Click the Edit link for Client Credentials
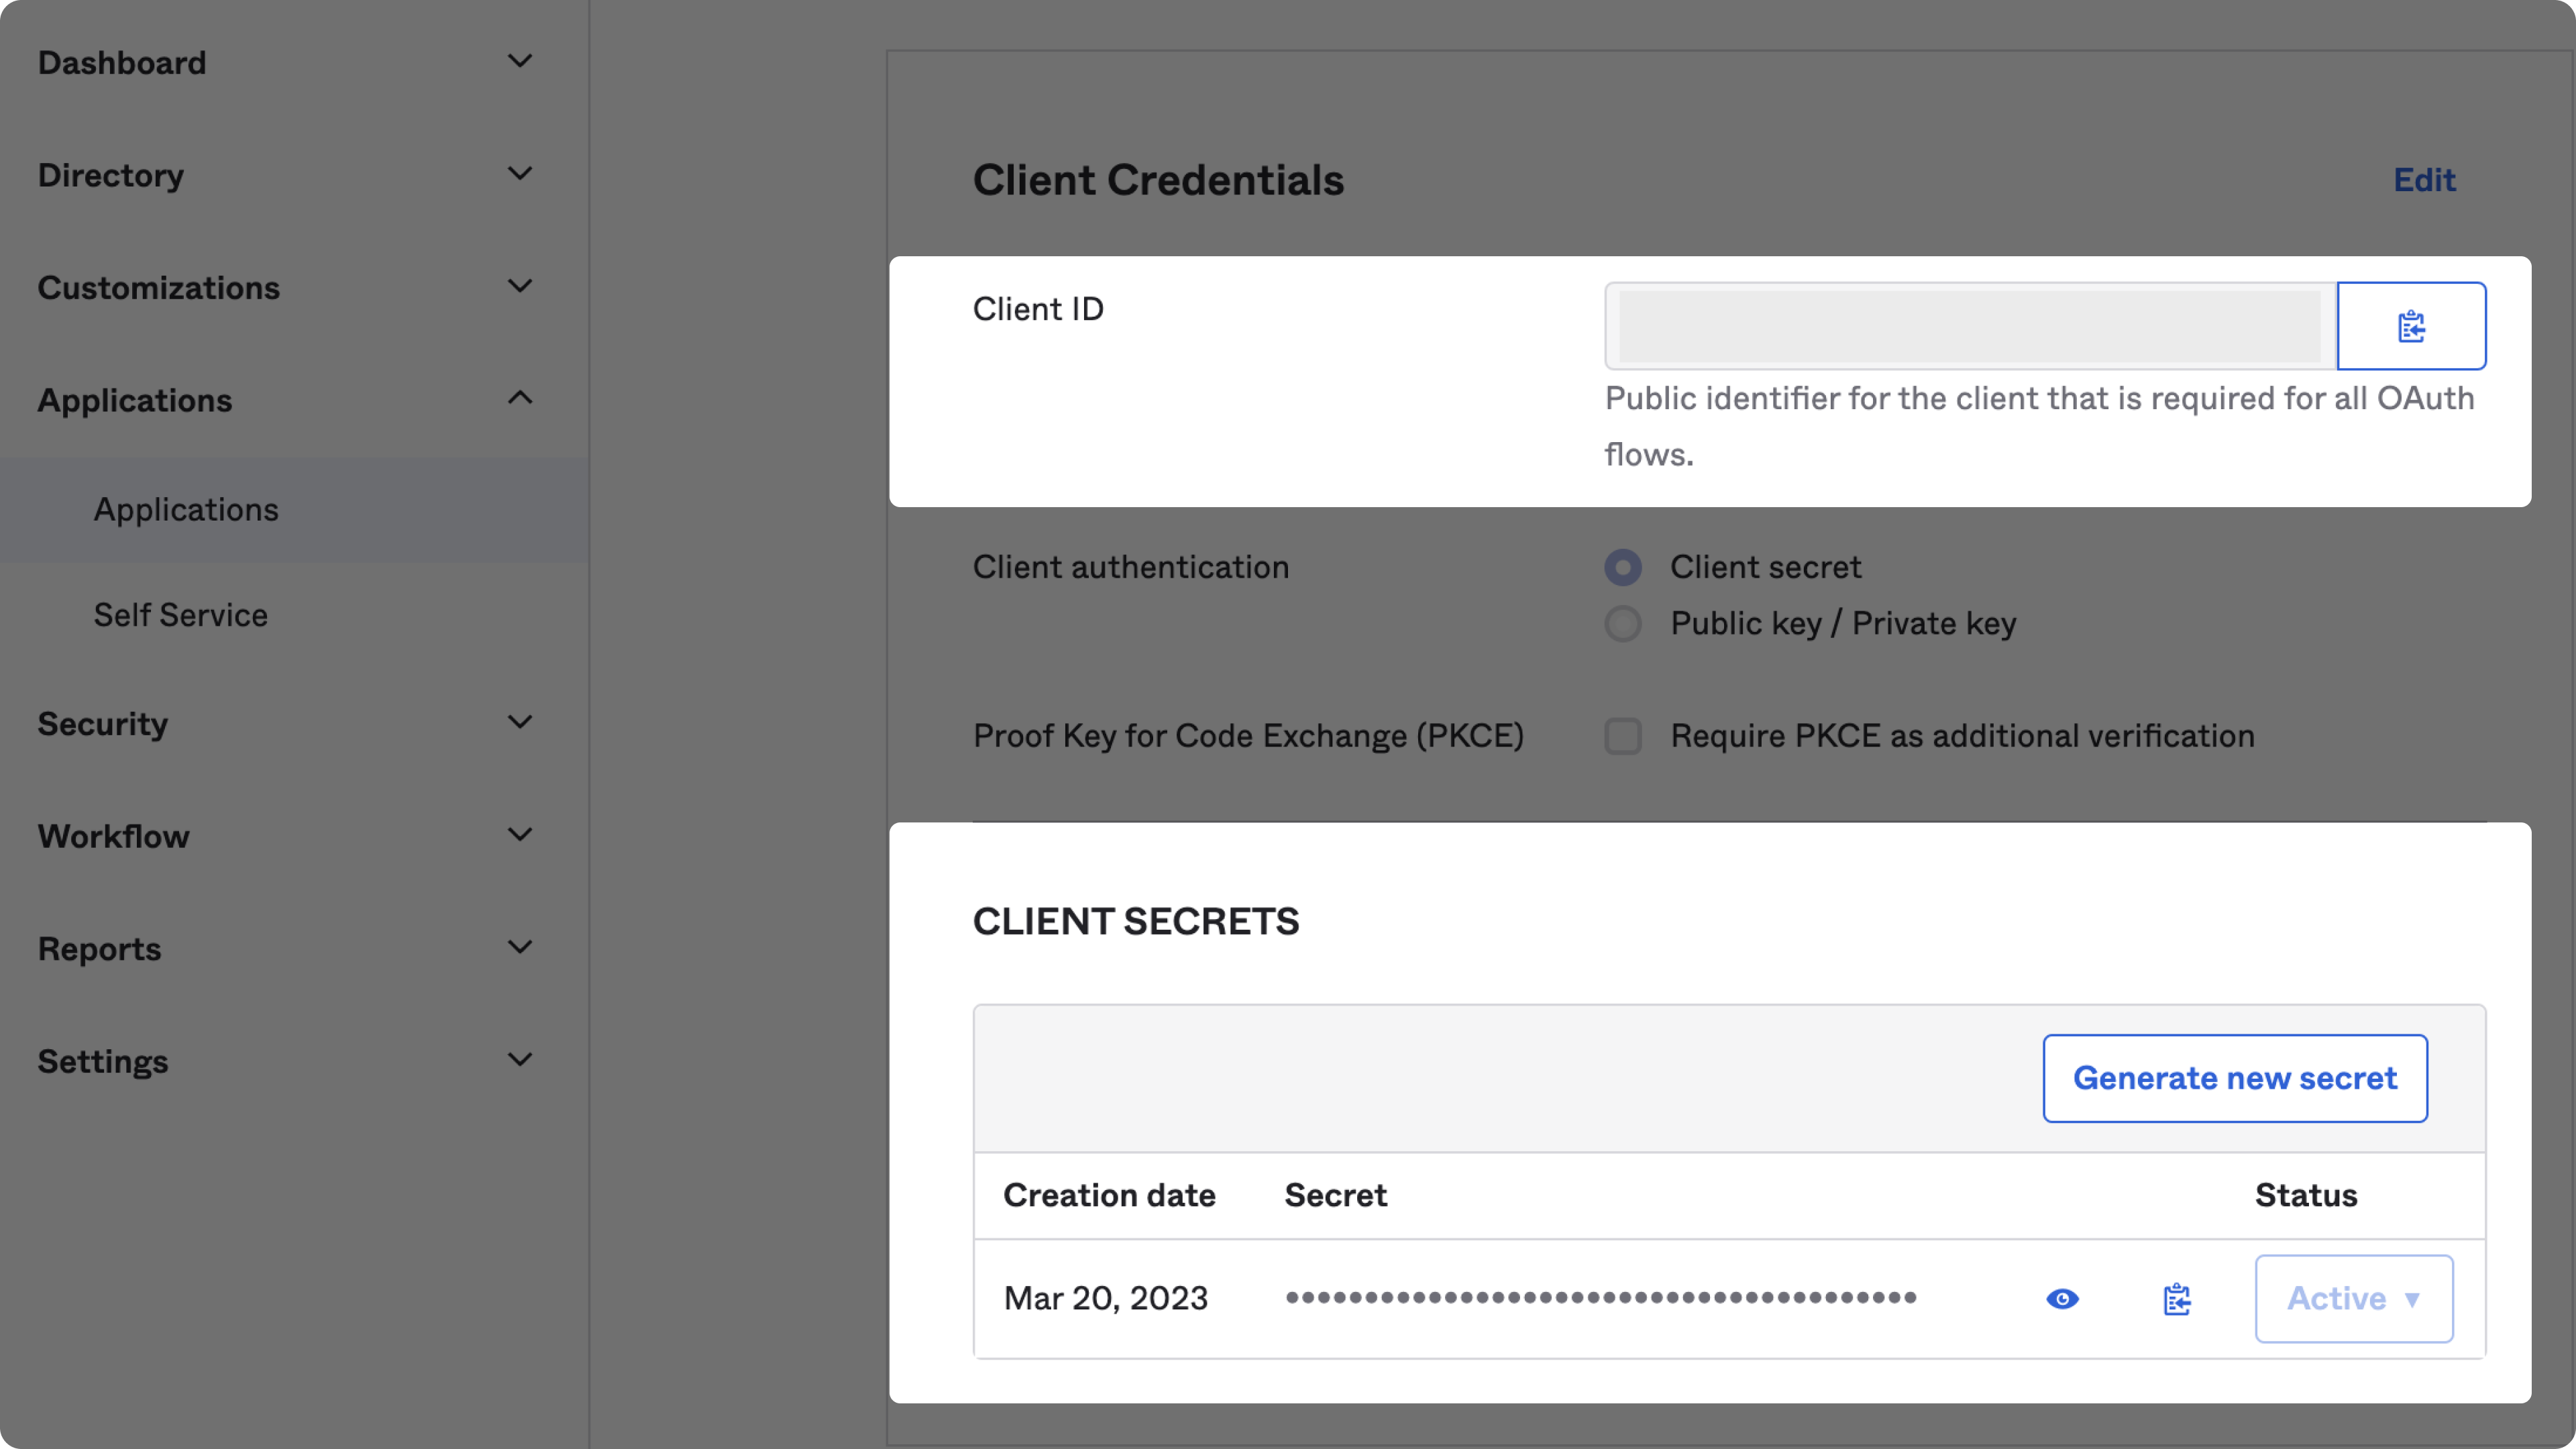Viewport: 2576px width, 1449px height. pos(2424,180)
